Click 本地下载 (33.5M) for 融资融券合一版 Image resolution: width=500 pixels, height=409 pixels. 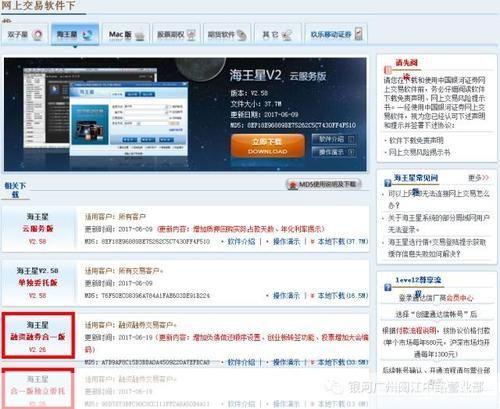pos(343,362)
